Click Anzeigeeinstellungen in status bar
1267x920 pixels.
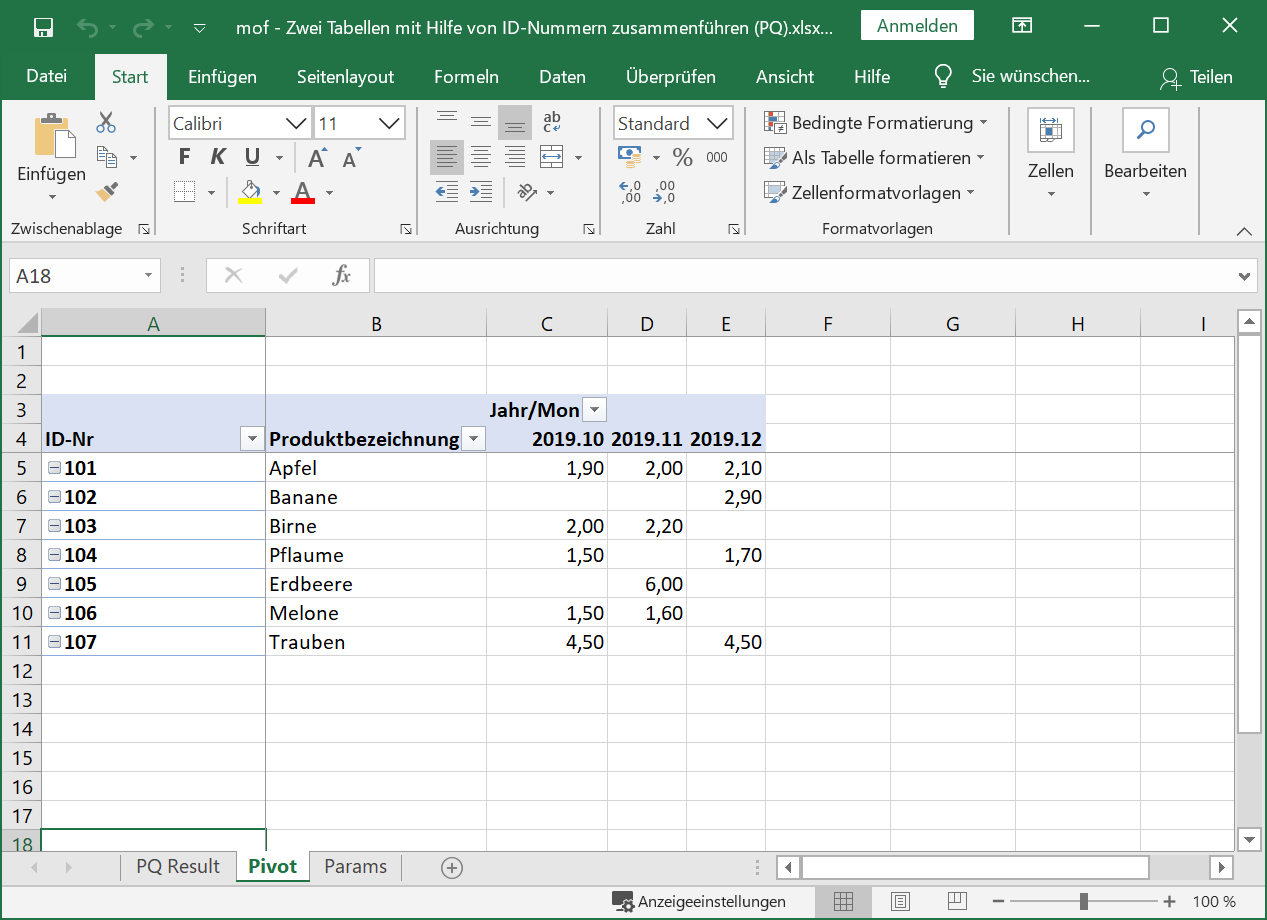click(699, 902)
